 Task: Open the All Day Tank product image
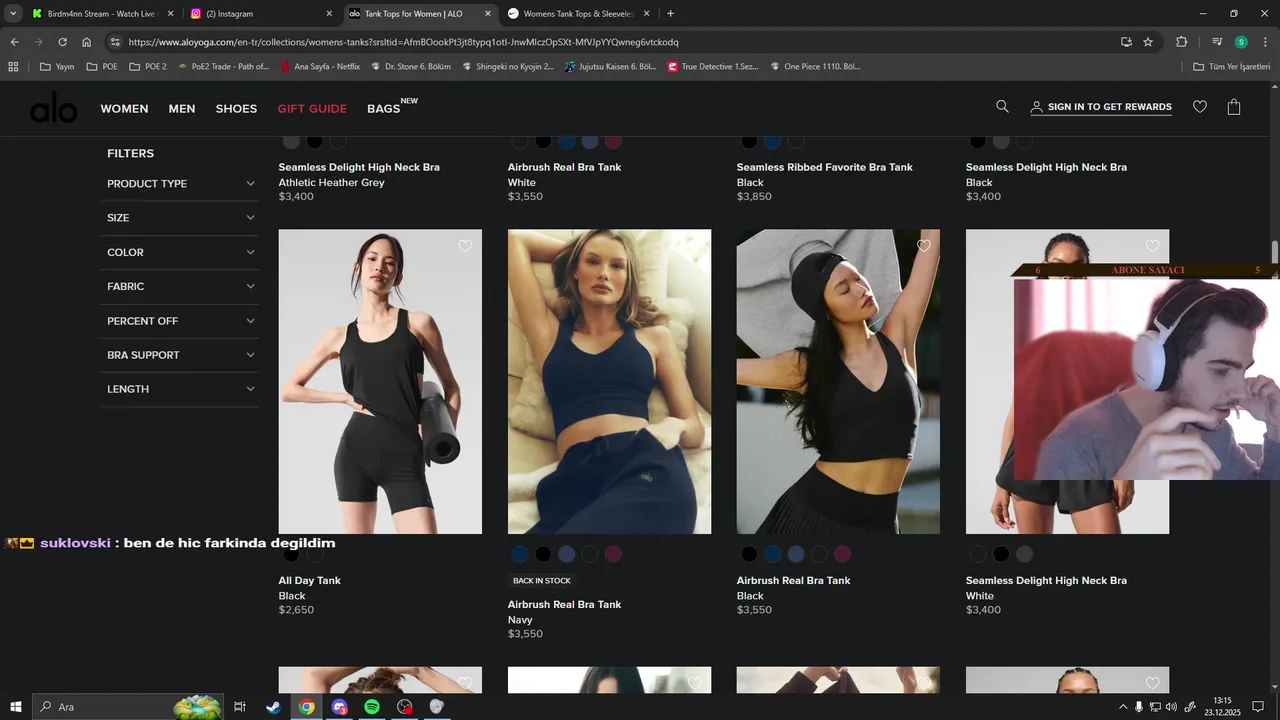tap(380, 381)
